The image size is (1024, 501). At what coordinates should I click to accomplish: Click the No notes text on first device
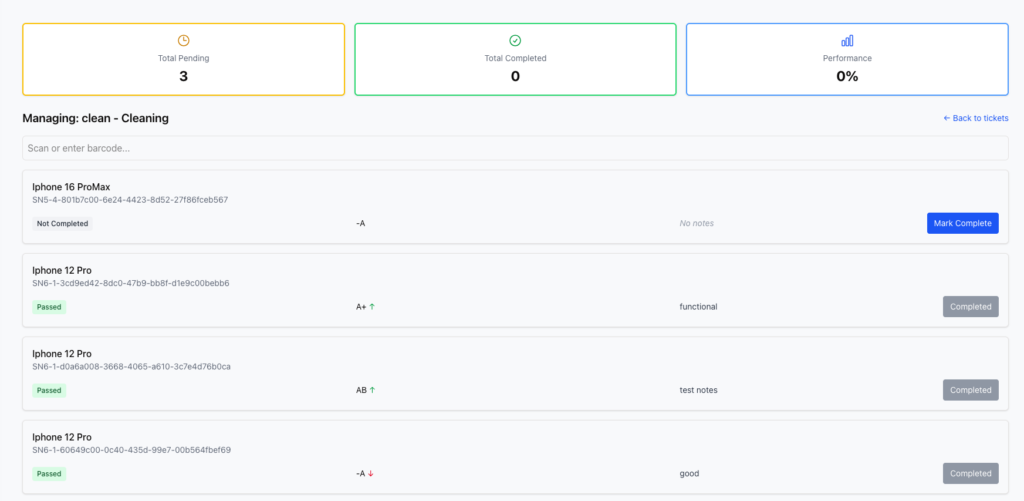pos(697,223)
